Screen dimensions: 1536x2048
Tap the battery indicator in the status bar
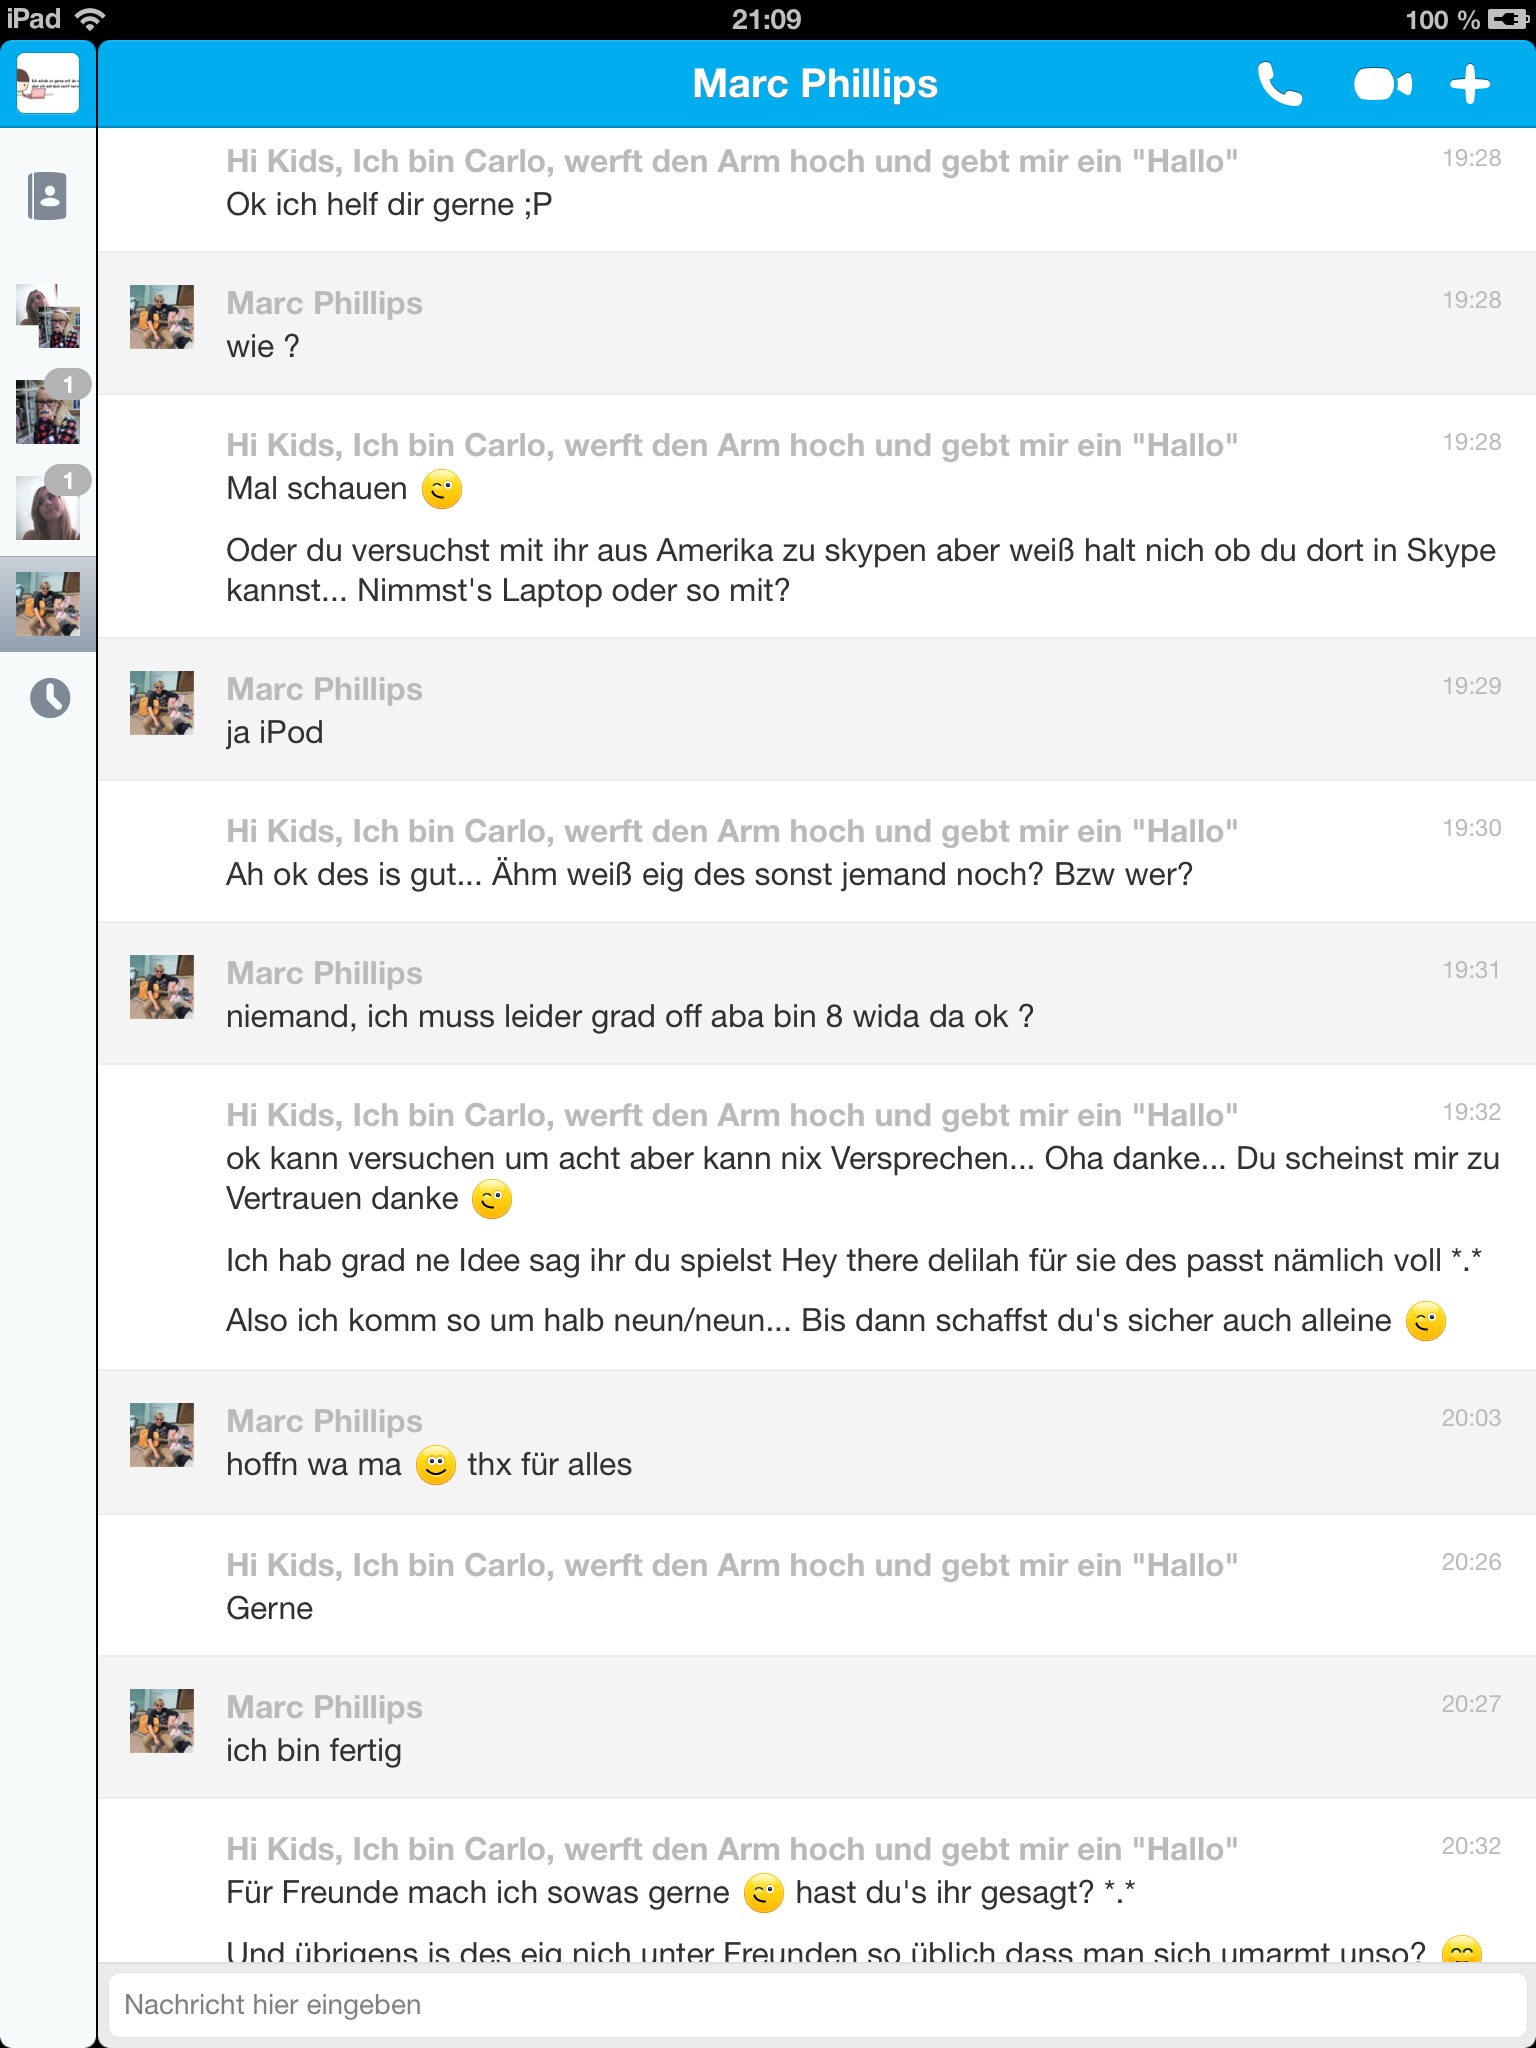1507,19
